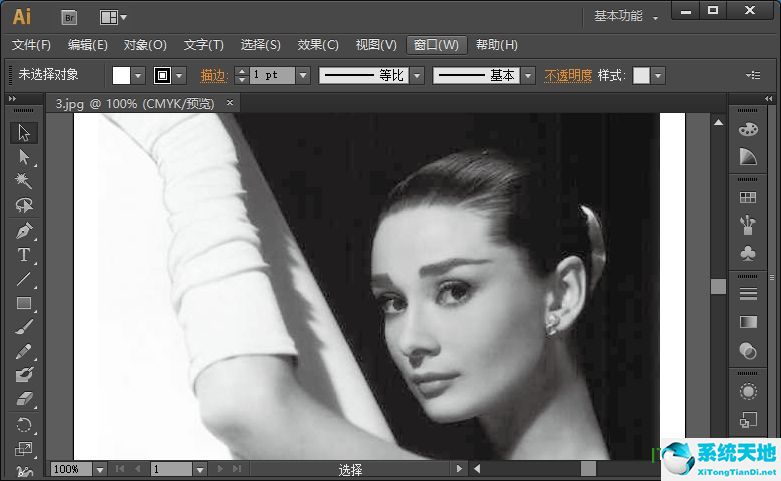The width and height of the screenshot is (781, 481).
Task: Select the Paintbrush tool
Action: pyautogui.click(x=24, y=327)
